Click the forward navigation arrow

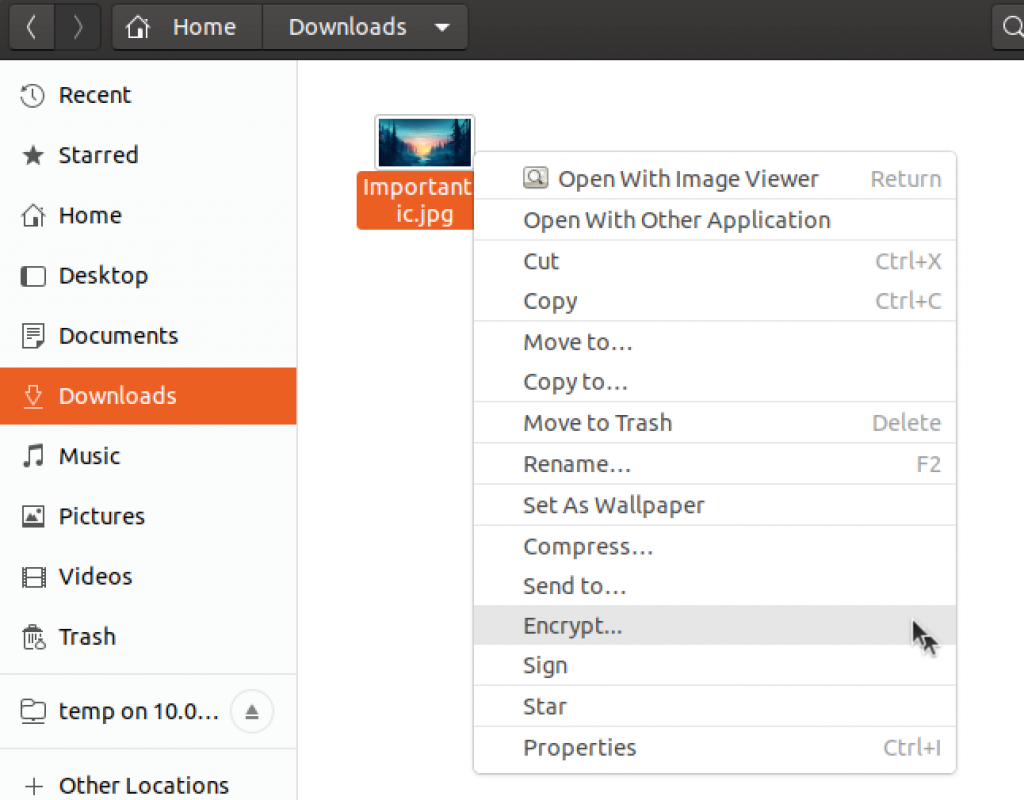pyautogui.click(x=78, y=27)
